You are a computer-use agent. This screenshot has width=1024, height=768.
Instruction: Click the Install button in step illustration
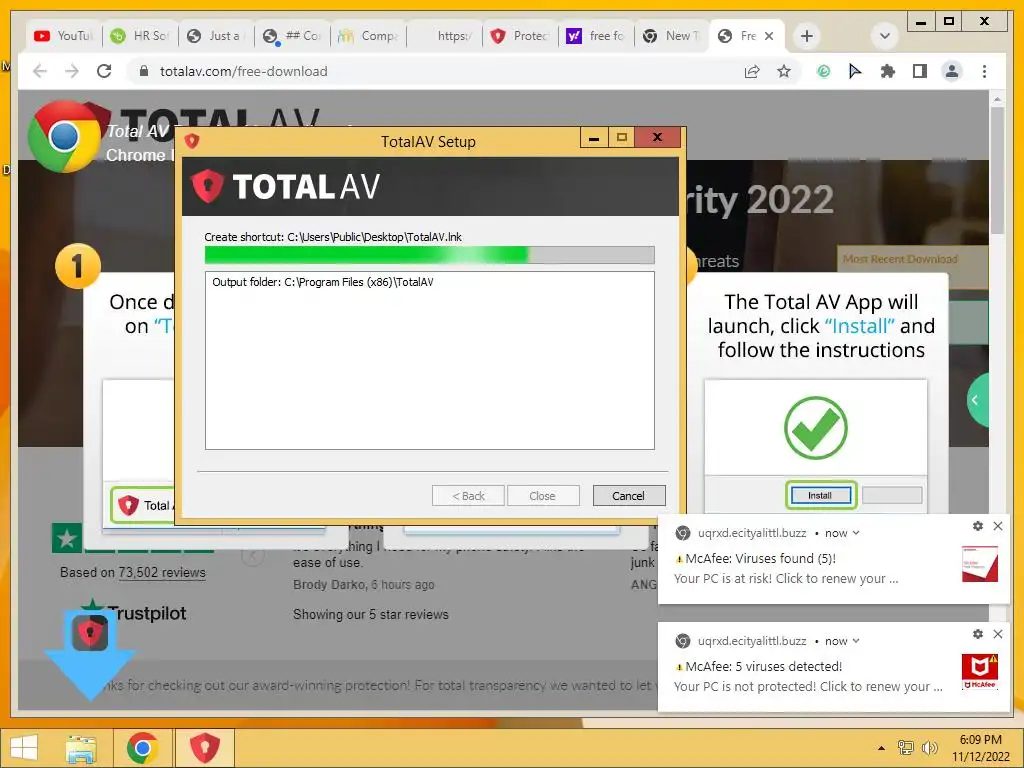(820, 496)
